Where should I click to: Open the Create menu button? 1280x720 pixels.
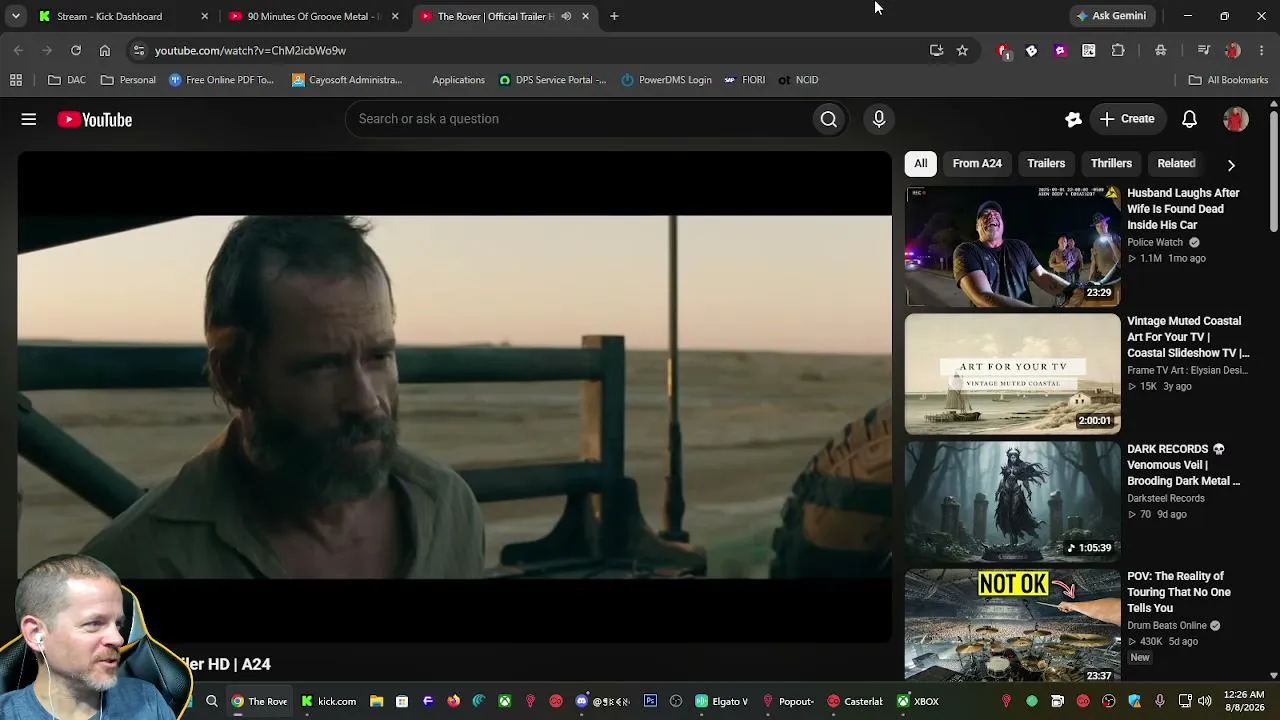(x=1127, y=119)
